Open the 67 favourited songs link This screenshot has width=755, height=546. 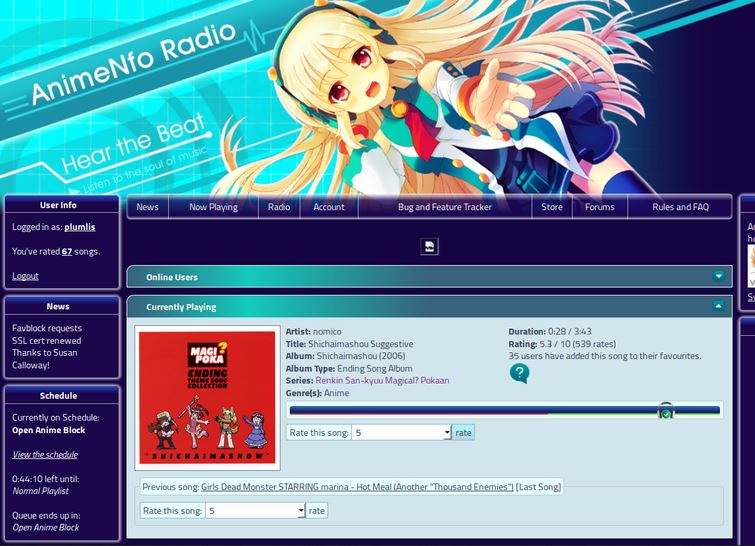click(67, 252)
